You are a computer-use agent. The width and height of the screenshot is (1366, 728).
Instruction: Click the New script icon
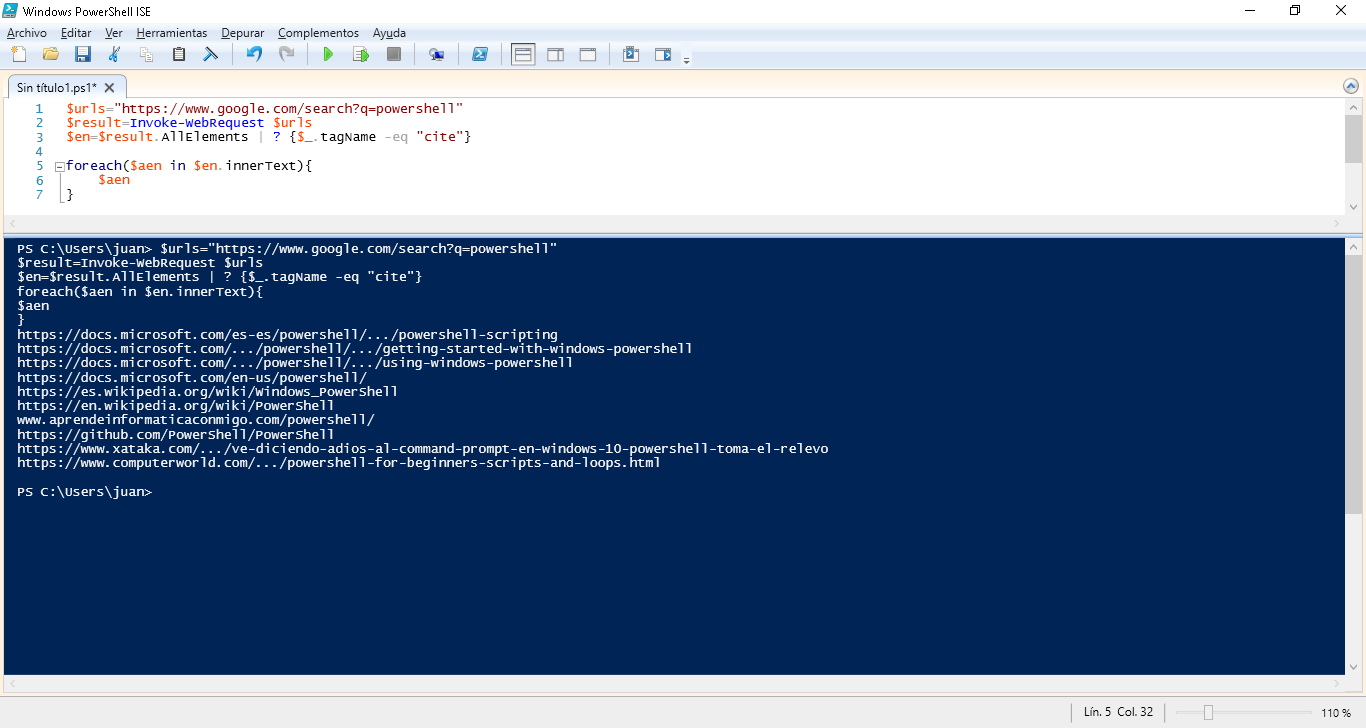point(19,54)
